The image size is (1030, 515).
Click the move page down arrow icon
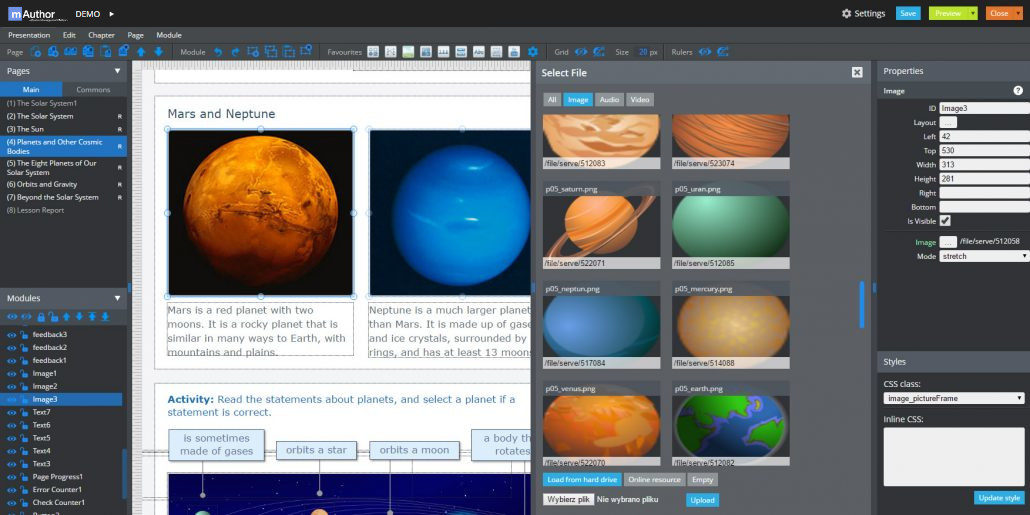[158, 52]
